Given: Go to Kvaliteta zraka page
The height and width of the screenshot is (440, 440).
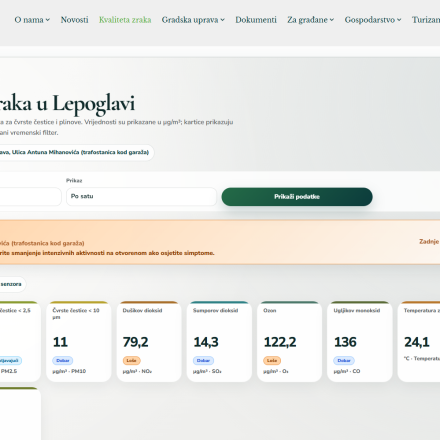Looking at the screenshot, I should pos(125,20).
